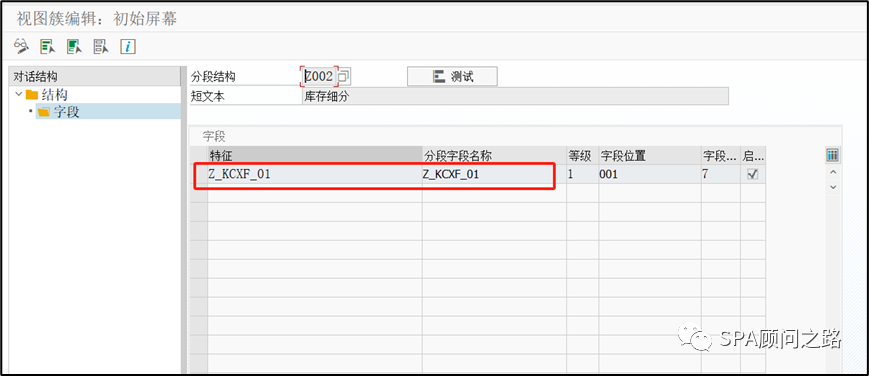
Task: Click the Select Block toolbar icon
Action: click(74, 47)
